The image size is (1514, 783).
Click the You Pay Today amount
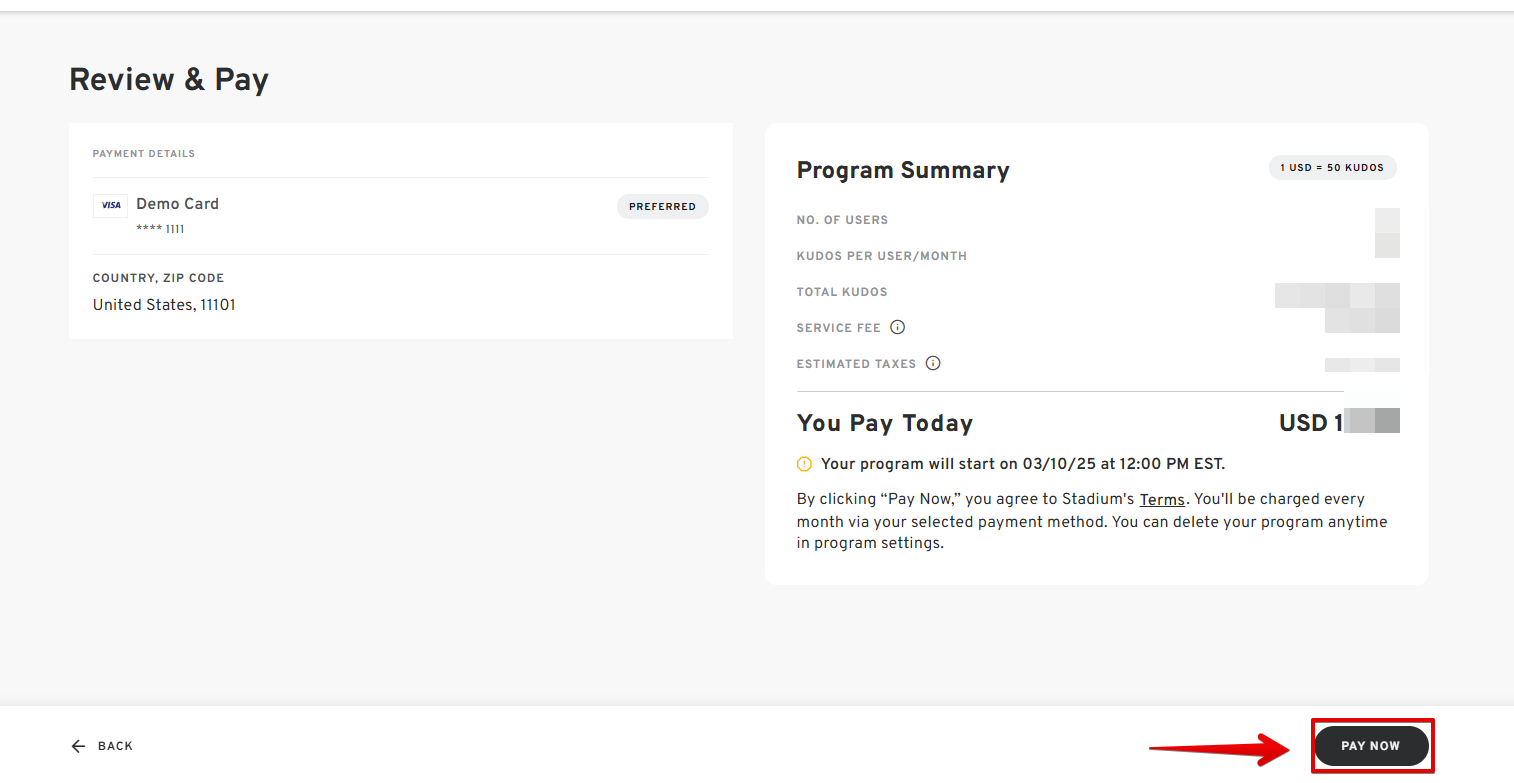pyautogui.click(x=1338, y=423)
